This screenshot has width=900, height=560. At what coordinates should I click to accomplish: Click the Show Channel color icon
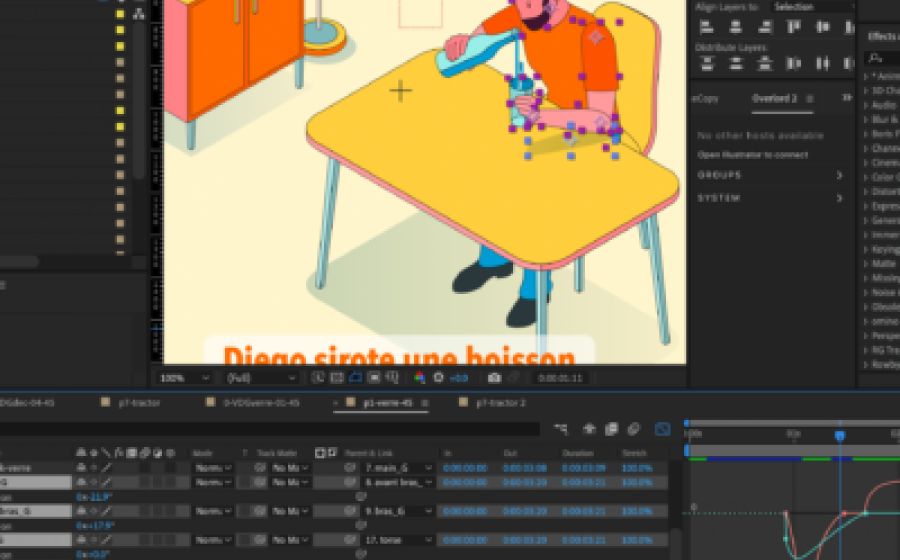[x=420, y=378]
